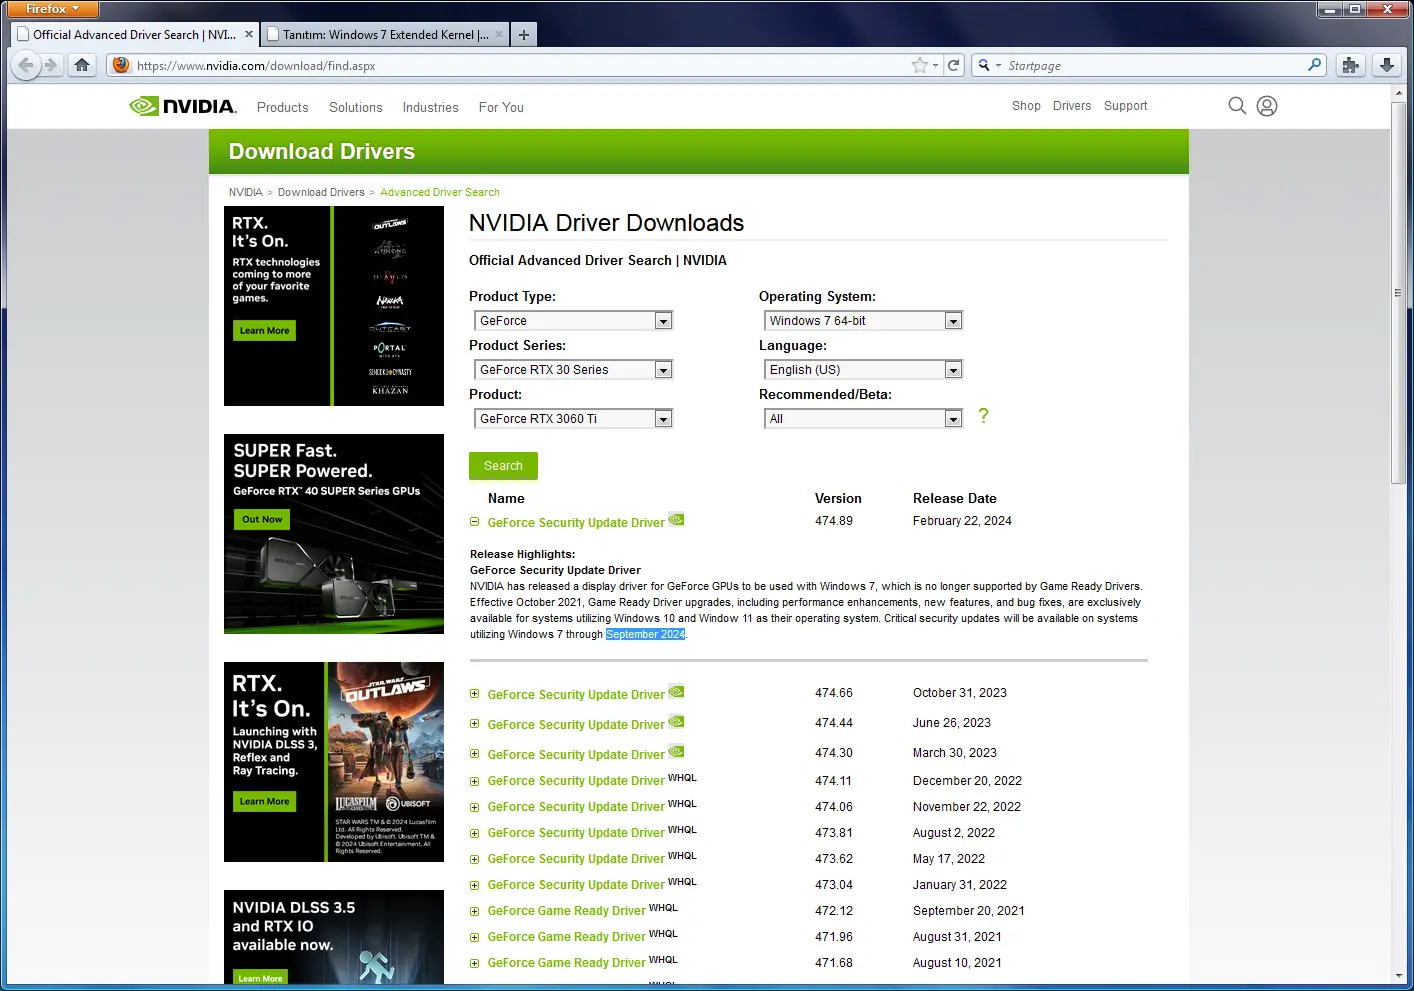Viewport: 1414px width, 991px height.
Task: Switch to Official Advanced Driver Search tab
Action: 135,34
